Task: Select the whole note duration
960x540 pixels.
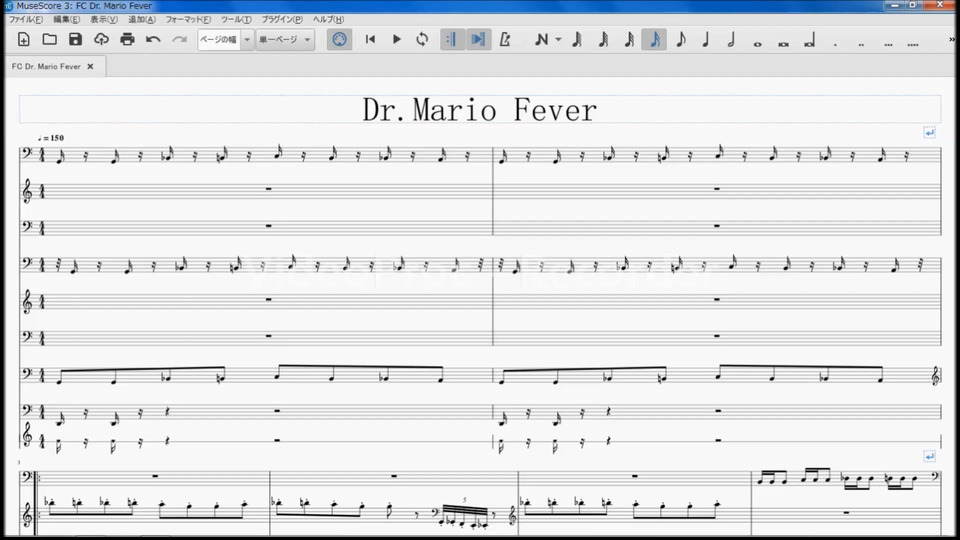Action: tap(757, 43)
